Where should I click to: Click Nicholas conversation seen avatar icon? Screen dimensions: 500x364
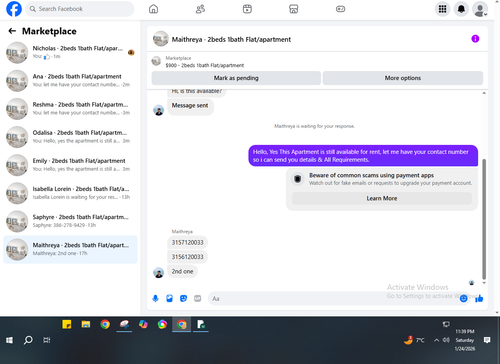(x=131, y=52)
